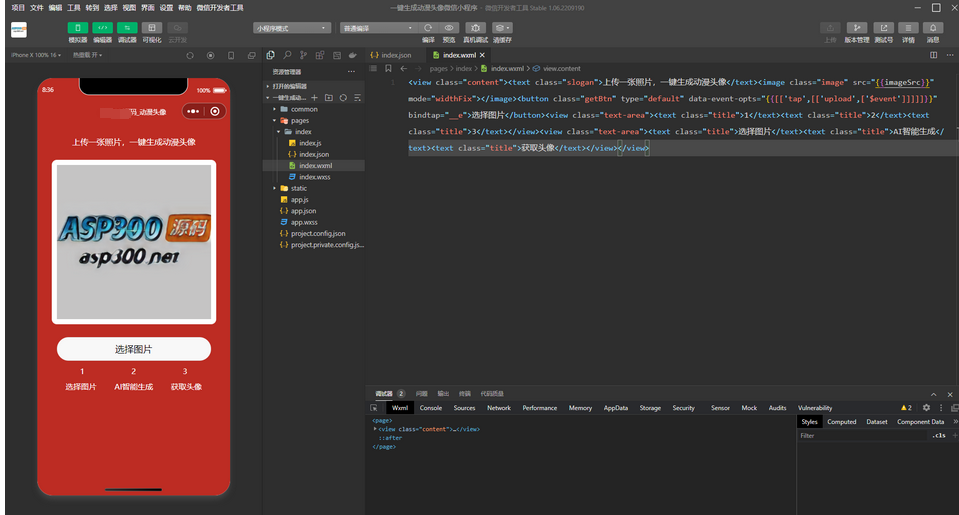The image size is (959, 515).
Task: Toggle the 调试器 debugger panel button
Action: [x=127, y=28]
